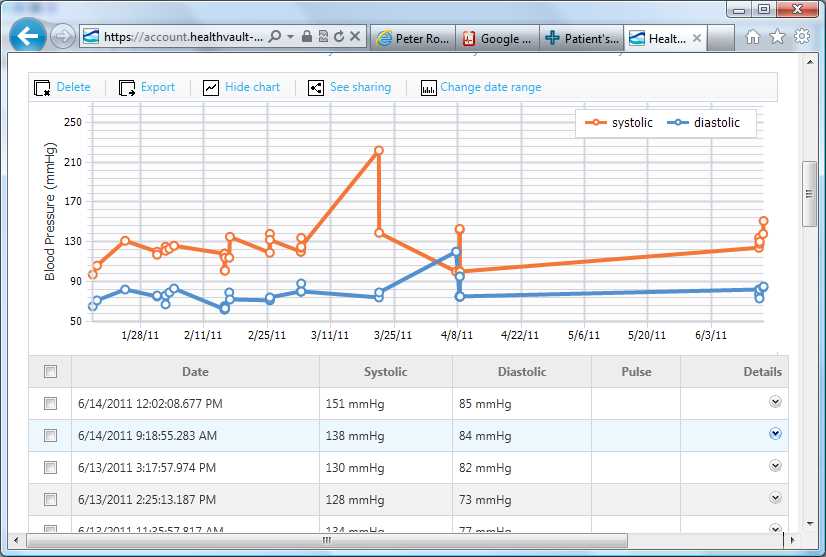Select the 85 mmHg diastolic cell
The image size is (826, 557).
[522, 404]
